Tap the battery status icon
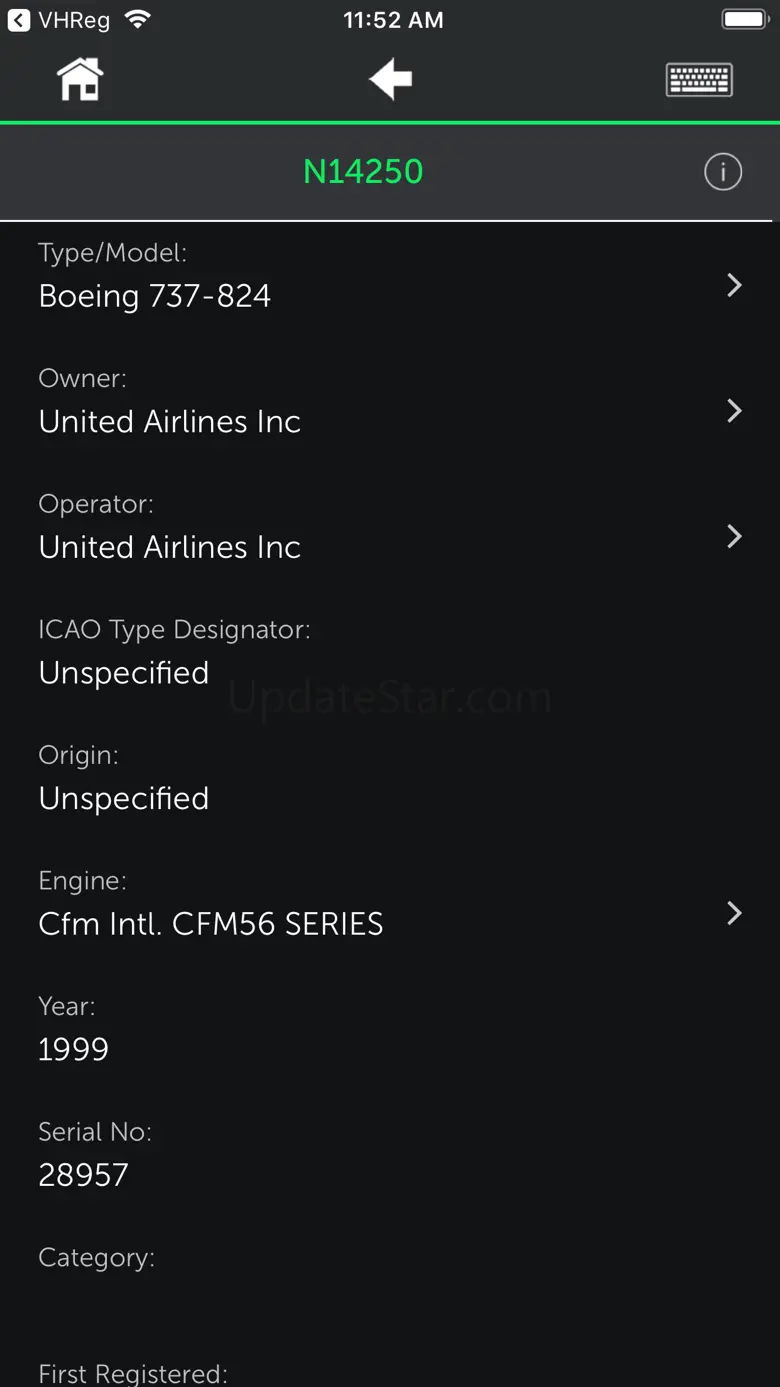The image size is (780, 1387). point(745,20)
